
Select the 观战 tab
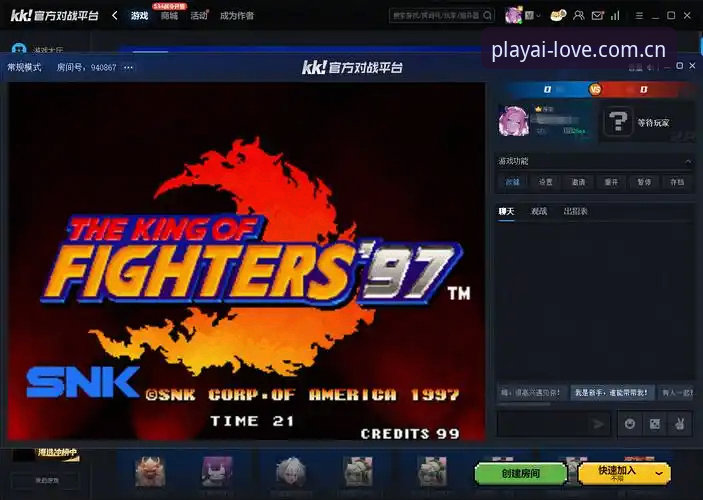pyautogui.click(x=538, y=211)
